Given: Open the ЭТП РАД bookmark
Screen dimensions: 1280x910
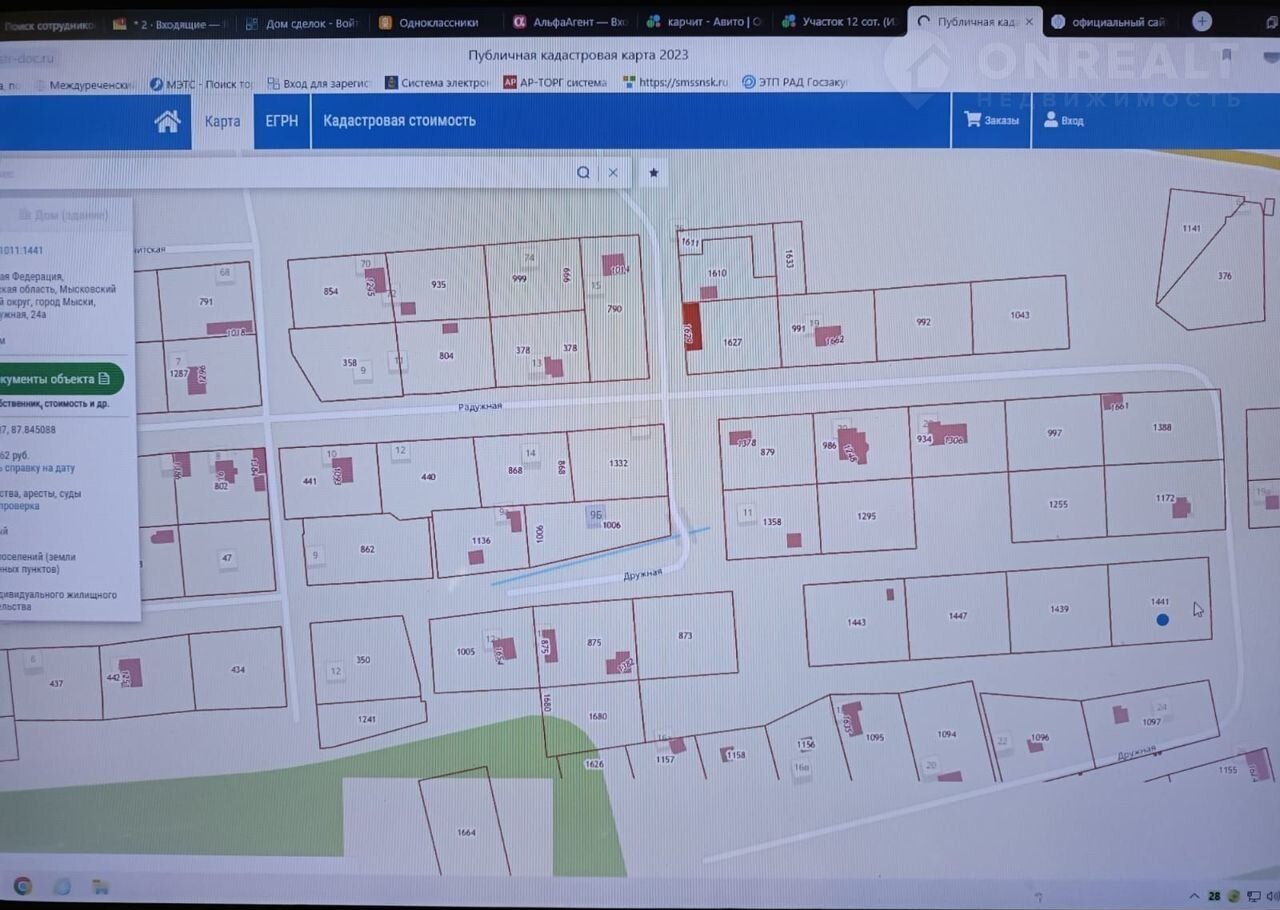Looking at the screenshot, I should click(795, 83).
